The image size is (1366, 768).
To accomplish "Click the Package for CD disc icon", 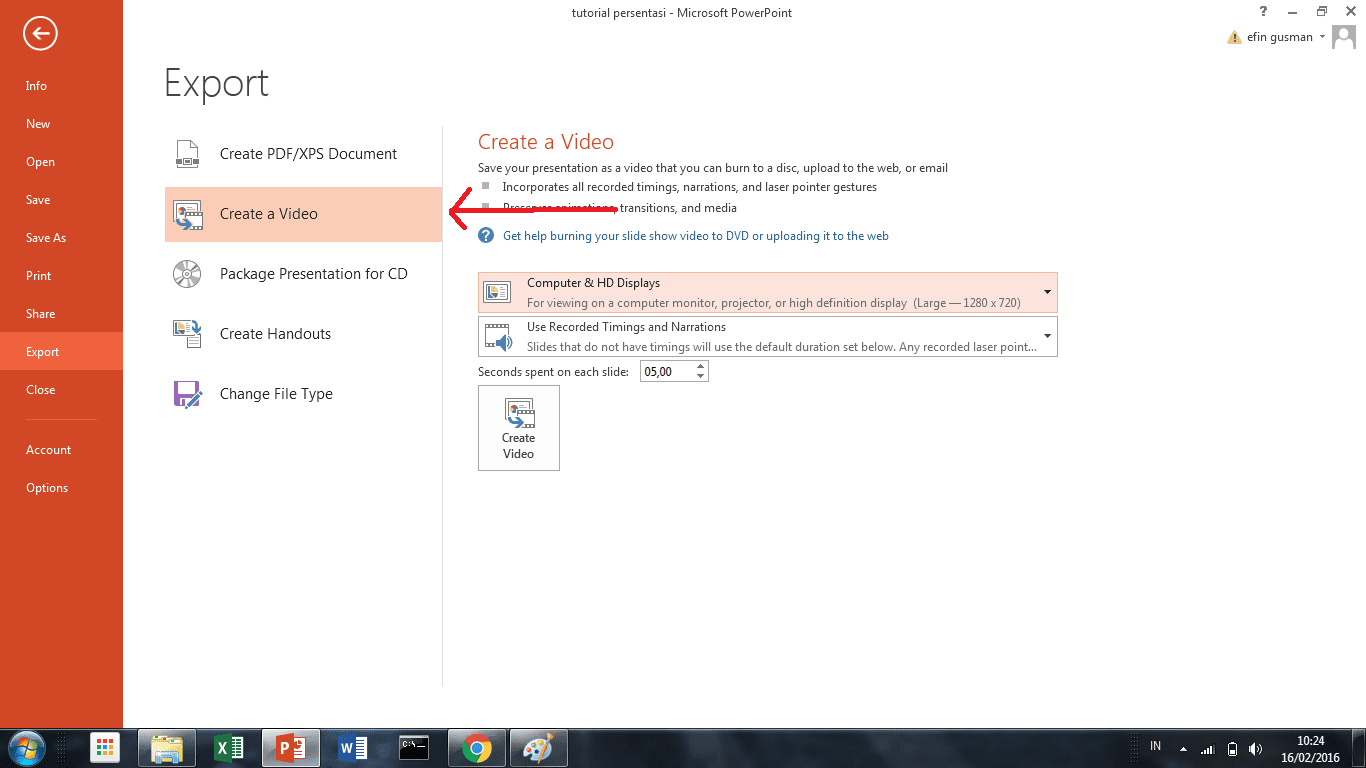I will (x=187, y=274).
